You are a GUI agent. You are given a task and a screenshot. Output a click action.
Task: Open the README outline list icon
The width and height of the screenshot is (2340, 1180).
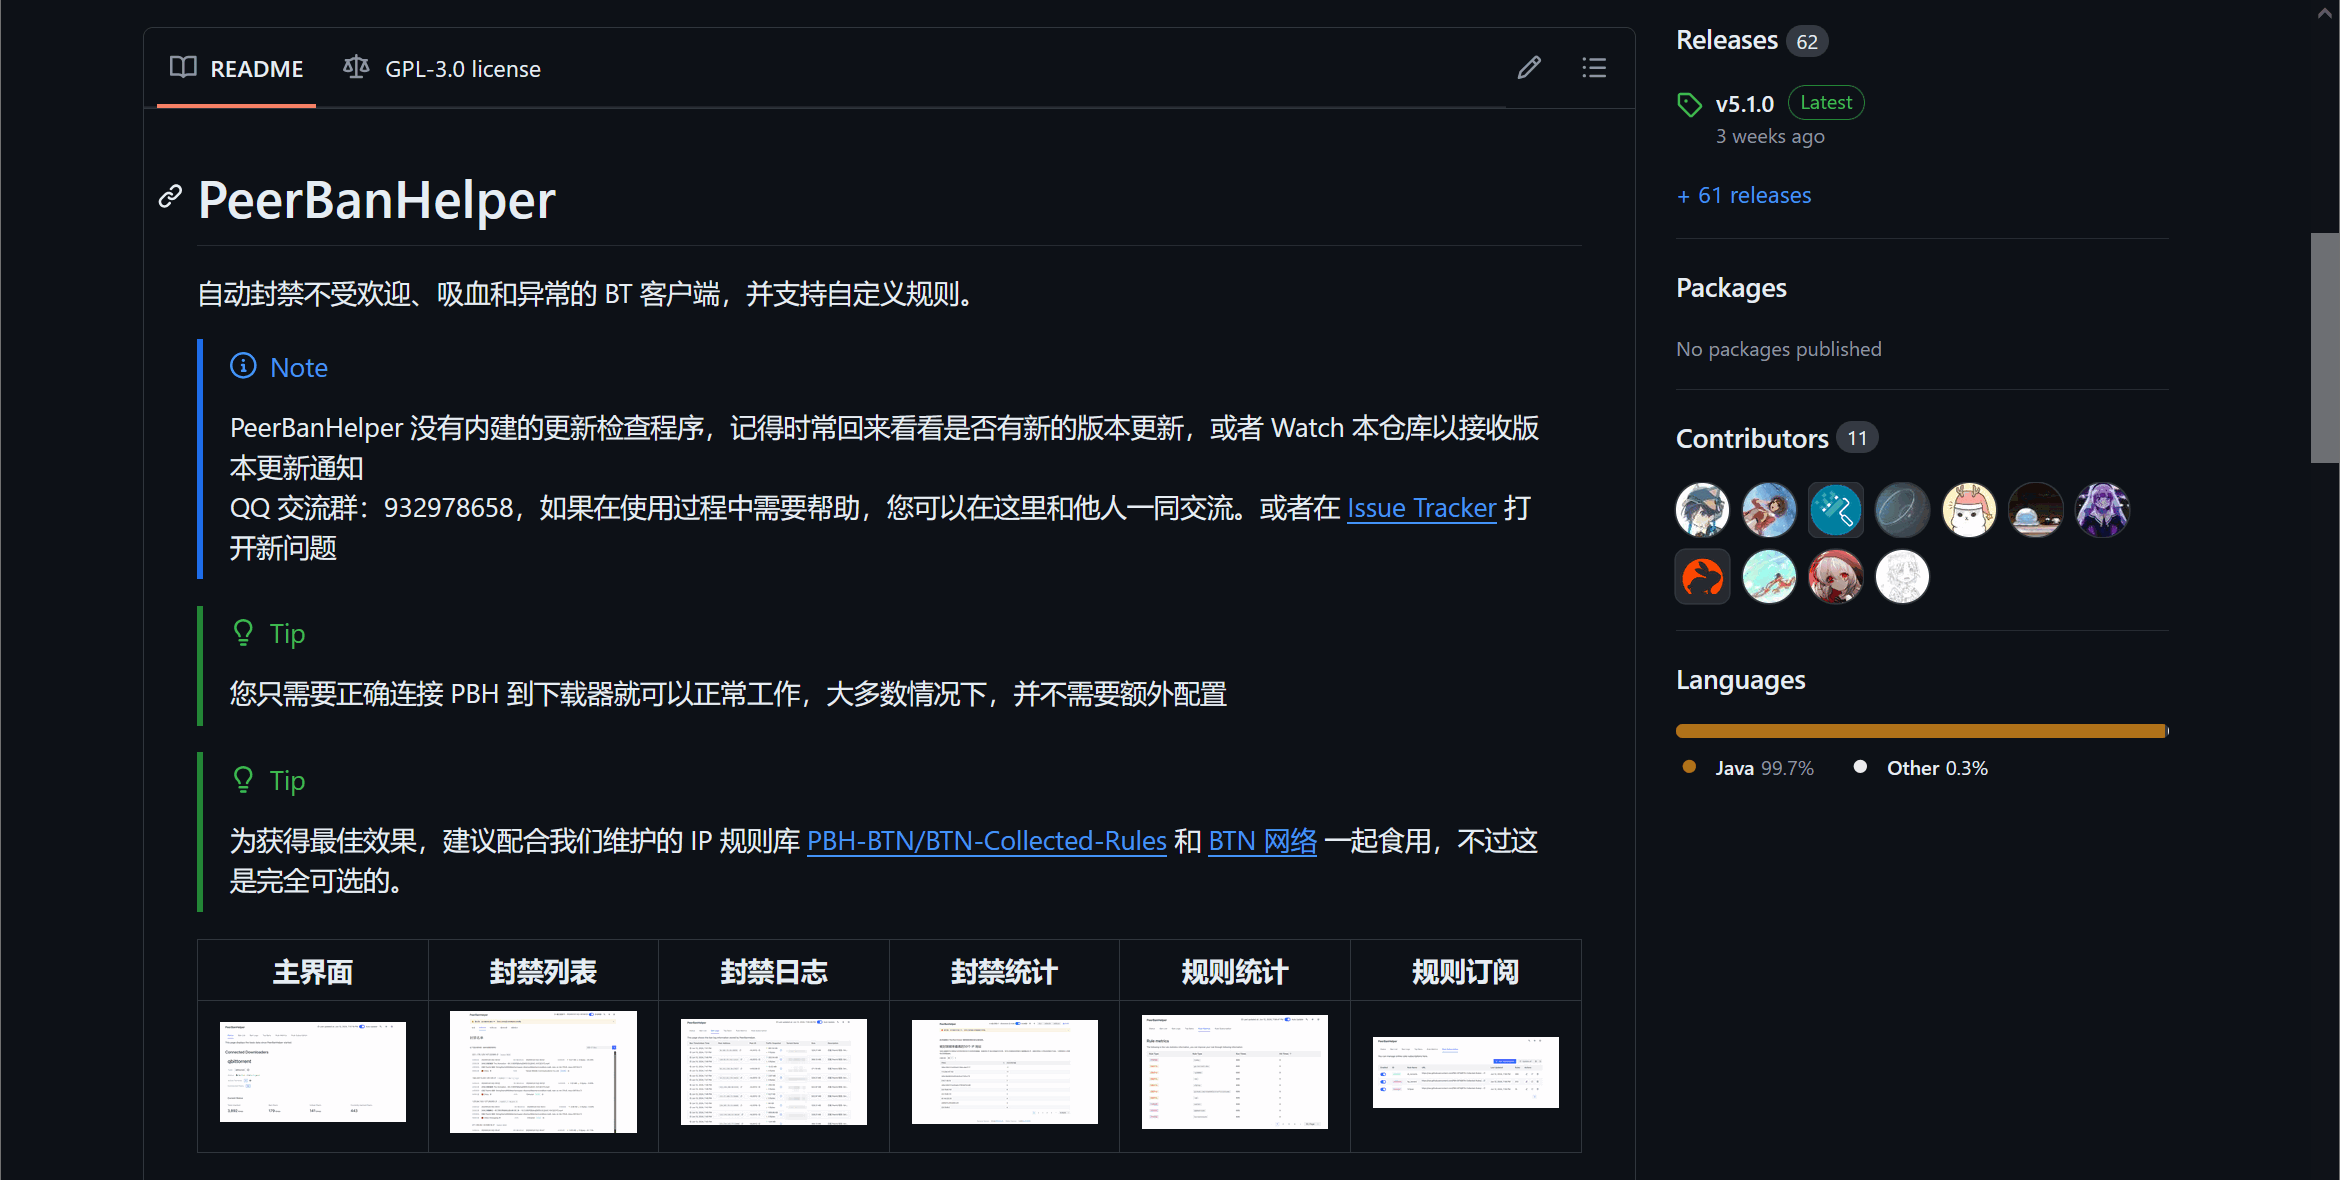coord(1594,68)
